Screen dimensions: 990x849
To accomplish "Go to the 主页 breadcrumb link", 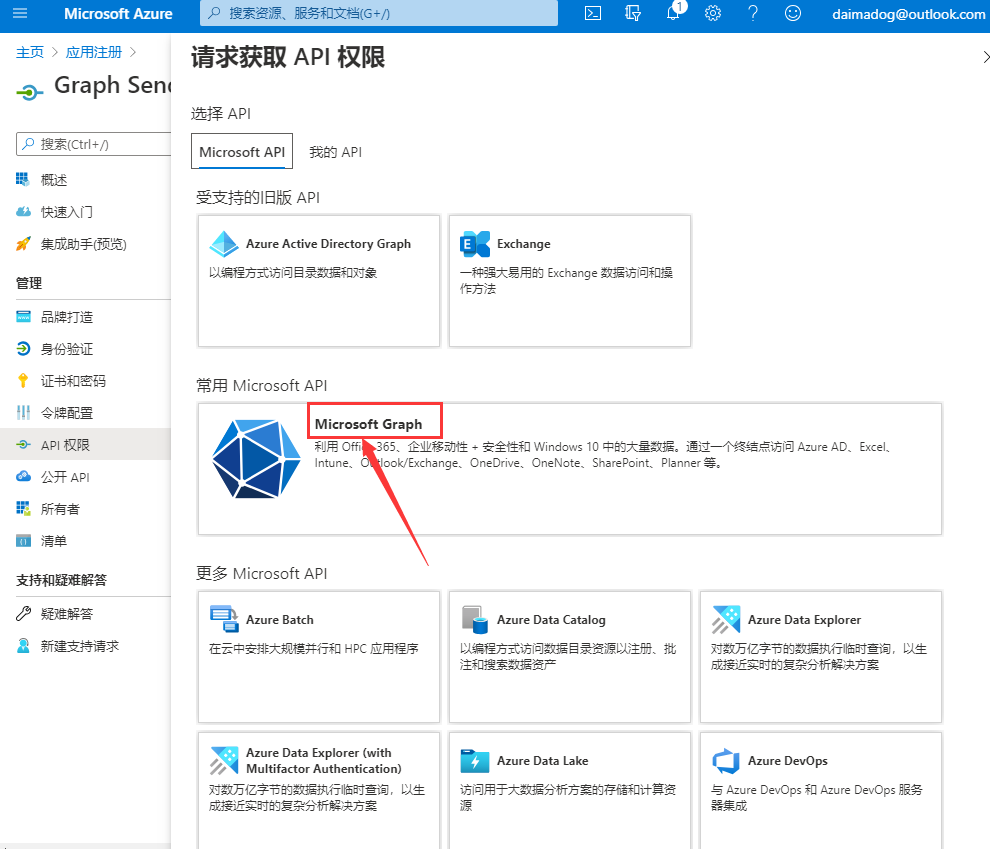I will [30, 52].
